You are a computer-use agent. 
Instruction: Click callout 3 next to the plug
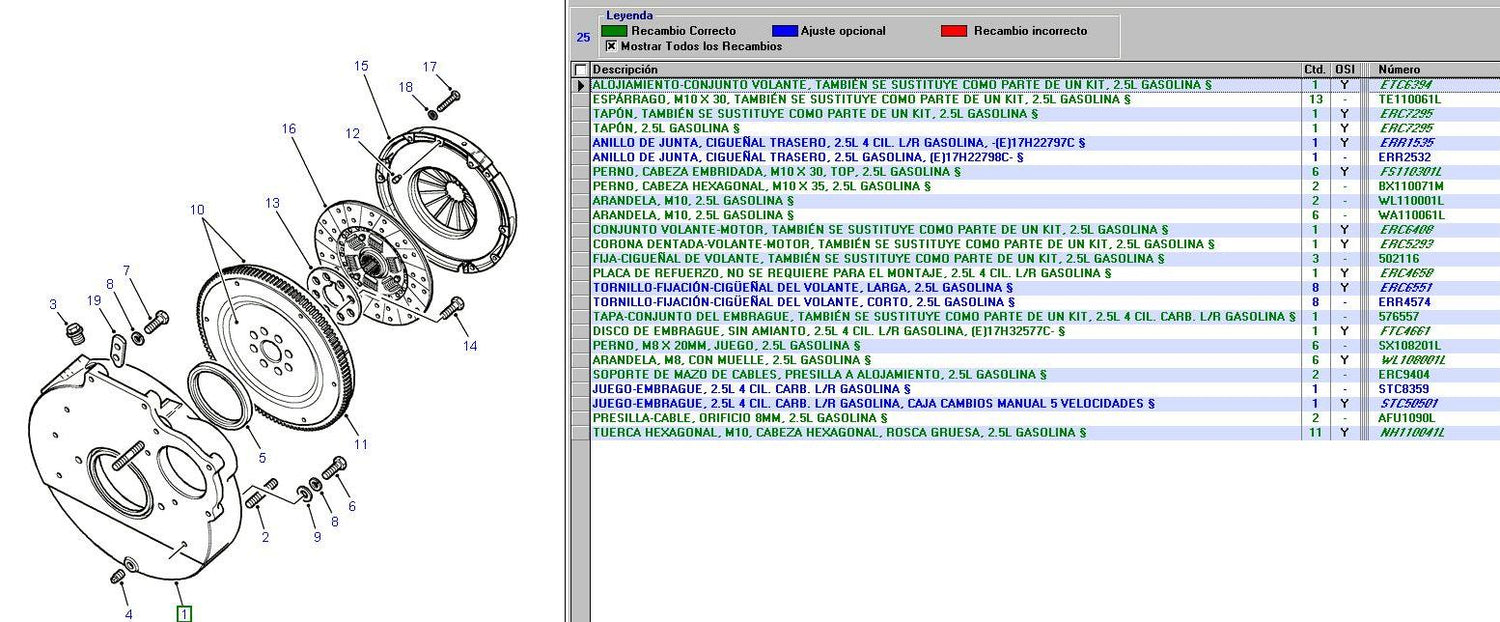[x=53, y=304]
